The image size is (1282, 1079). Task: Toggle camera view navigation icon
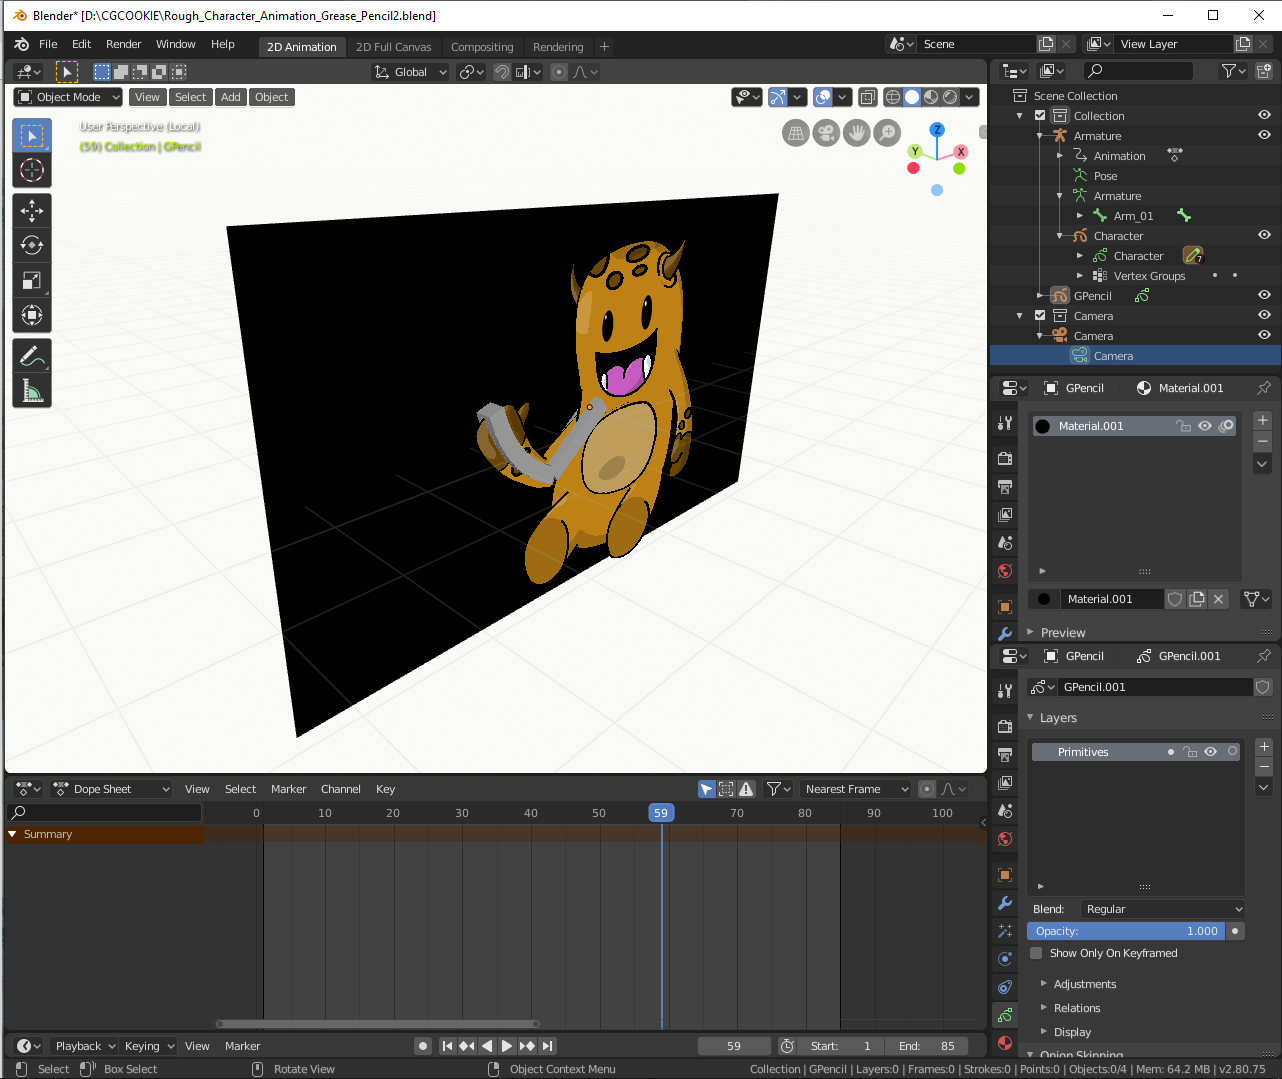pos(826,133)
